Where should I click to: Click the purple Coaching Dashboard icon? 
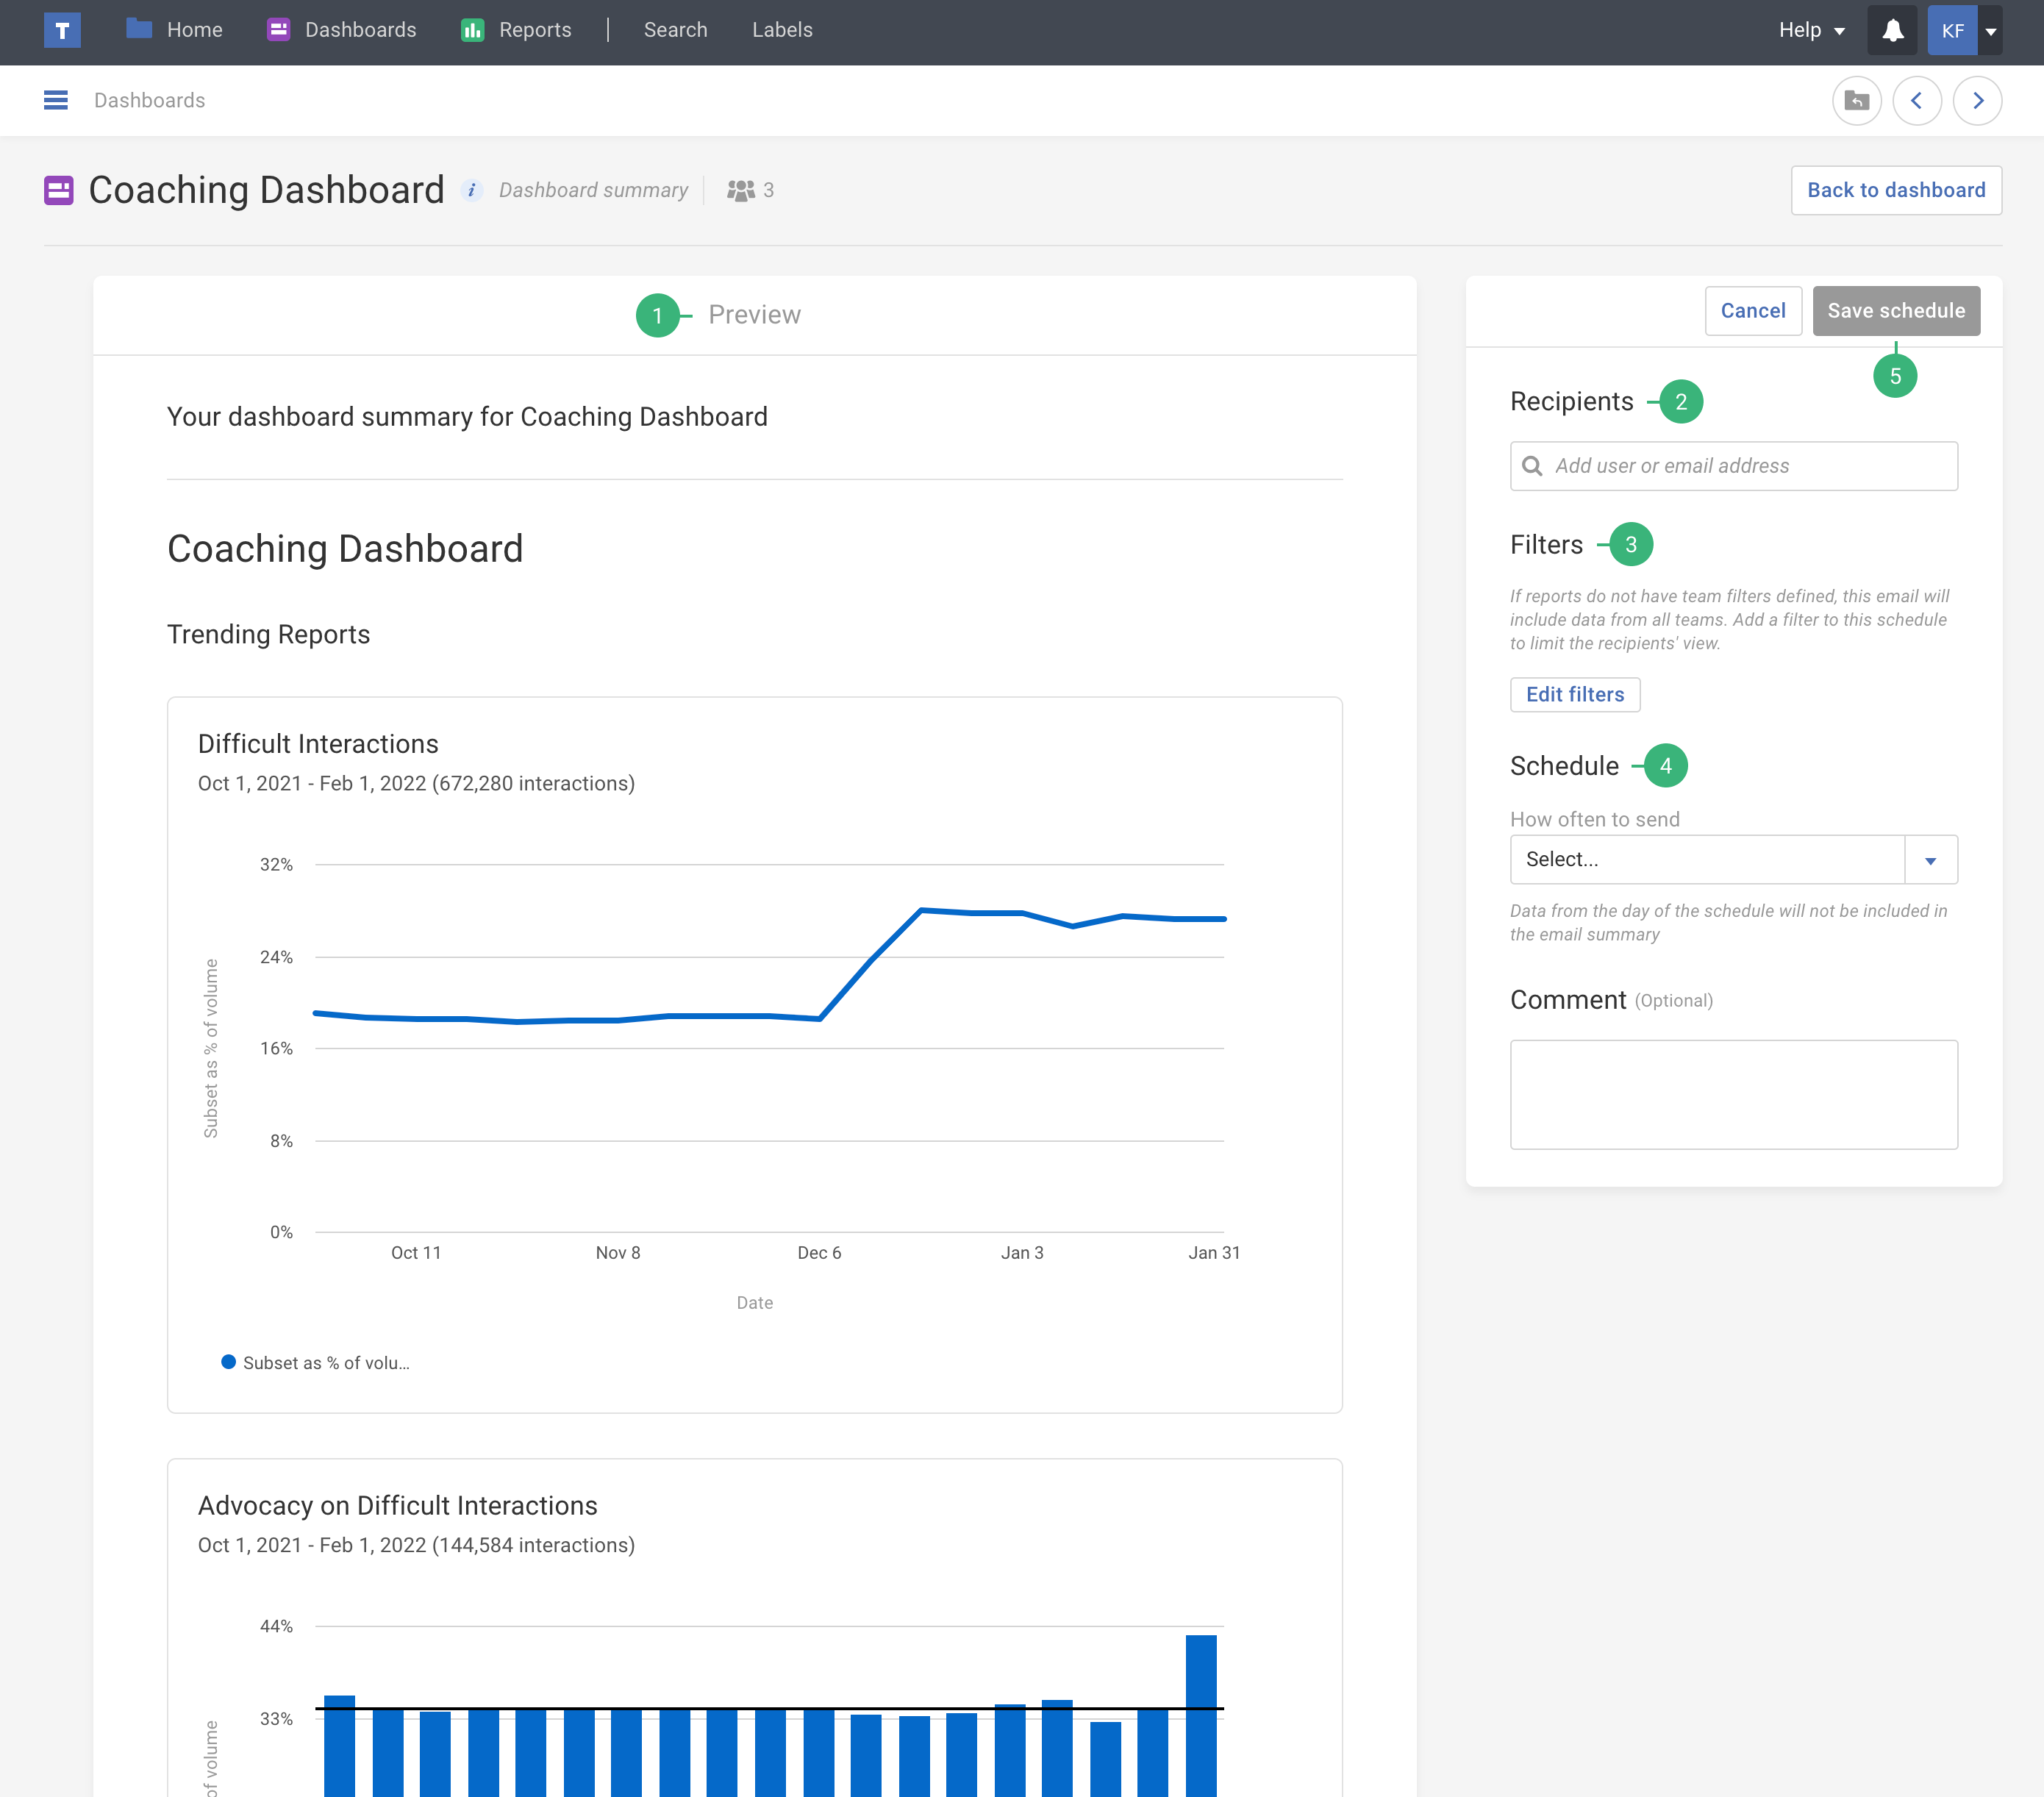[59, 190]
